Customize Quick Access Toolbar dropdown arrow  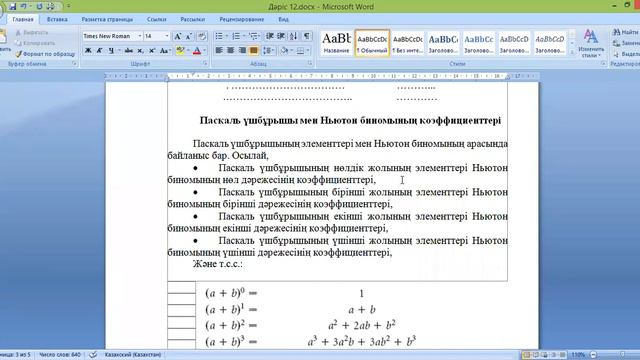68,7
